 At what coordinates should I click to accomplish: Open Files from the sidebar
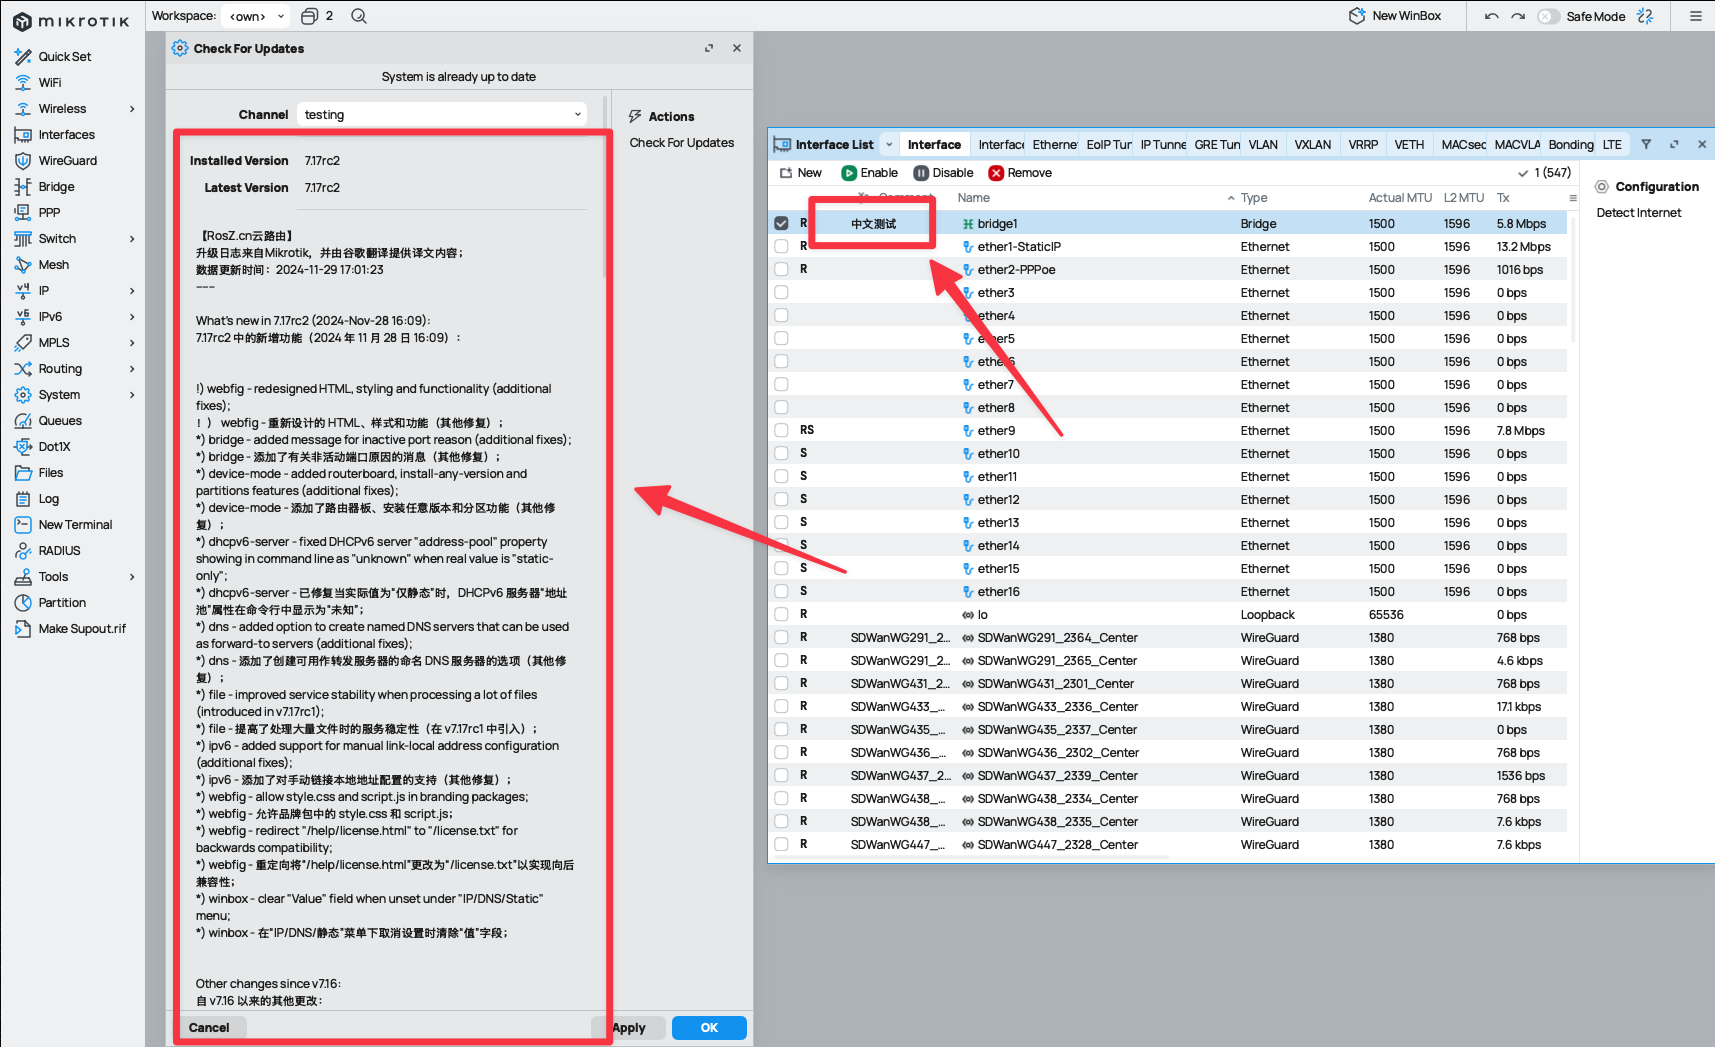pyautogui.click(x=50, y=473)
